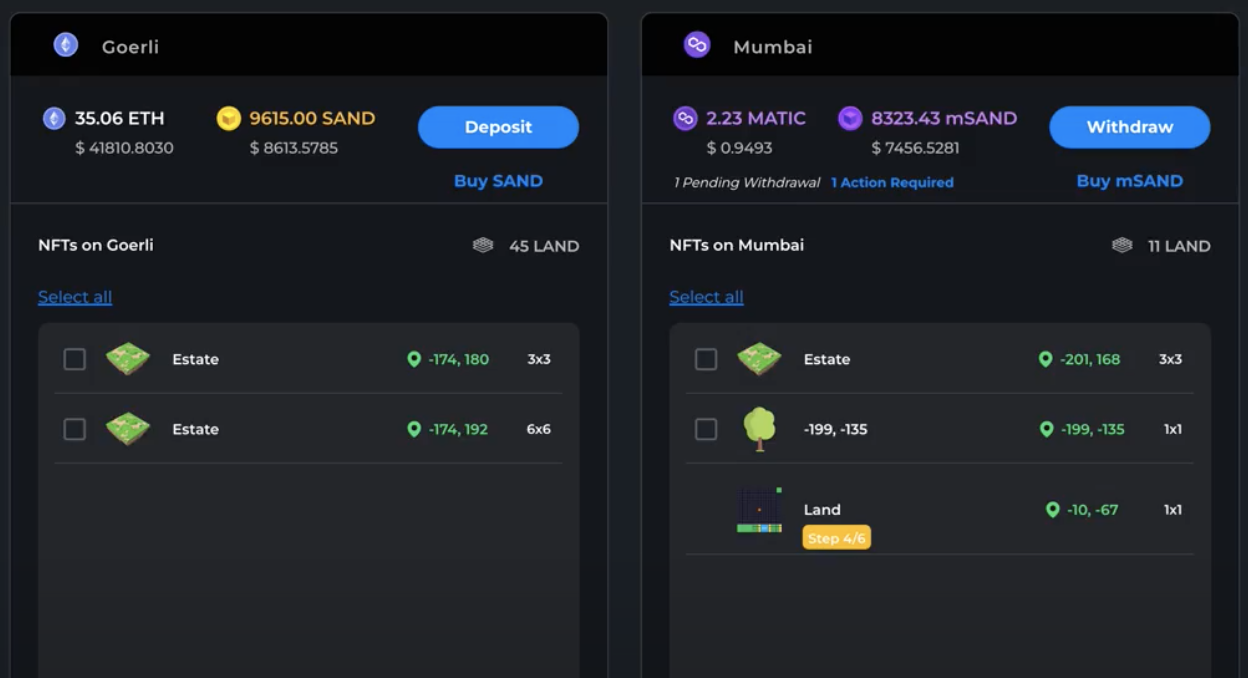The image size is (1248, 678).
Task: Click the tree thumbnail for -199, -135
Action: [759, 429]
